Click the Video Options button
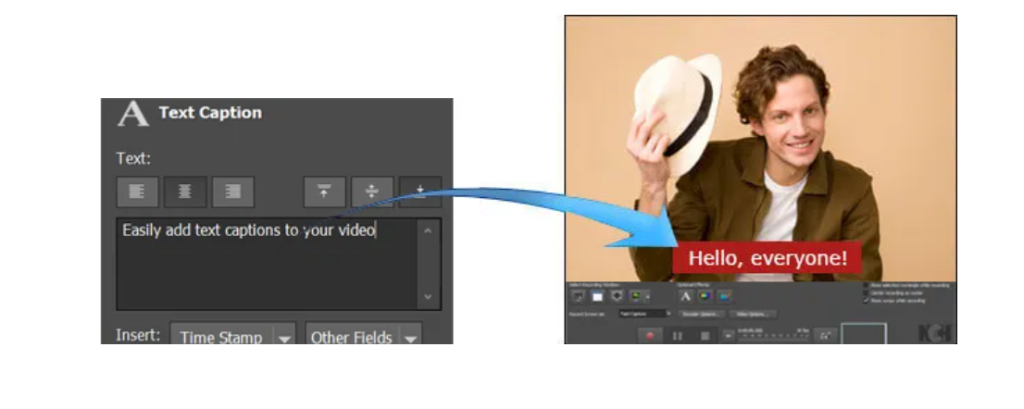The height and width of the screenshot is (409, 1024). coord(753,314)
